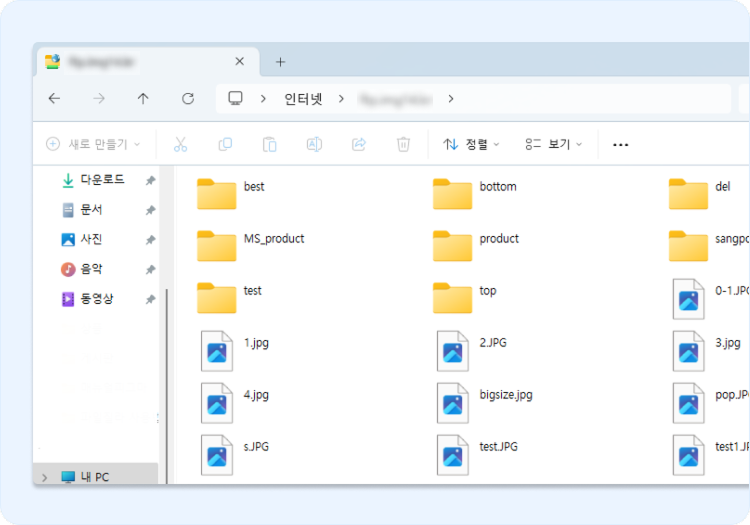Viewport: 750px width, 525px height.
Task: Expand the 새로 만들기 menu
Action: click(94, 144)
